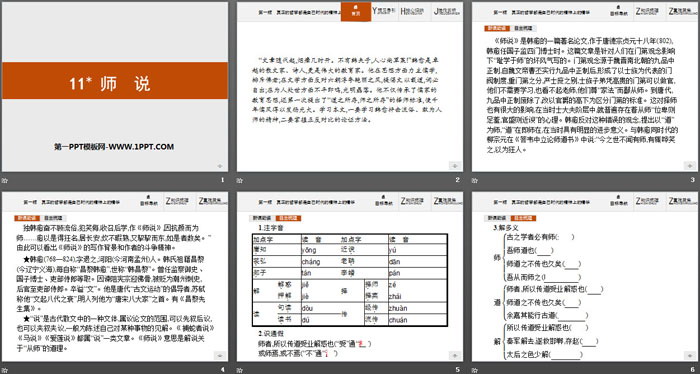Click the orange home icon tab on slide 2

pyautogui.click(x=356, y=12)
